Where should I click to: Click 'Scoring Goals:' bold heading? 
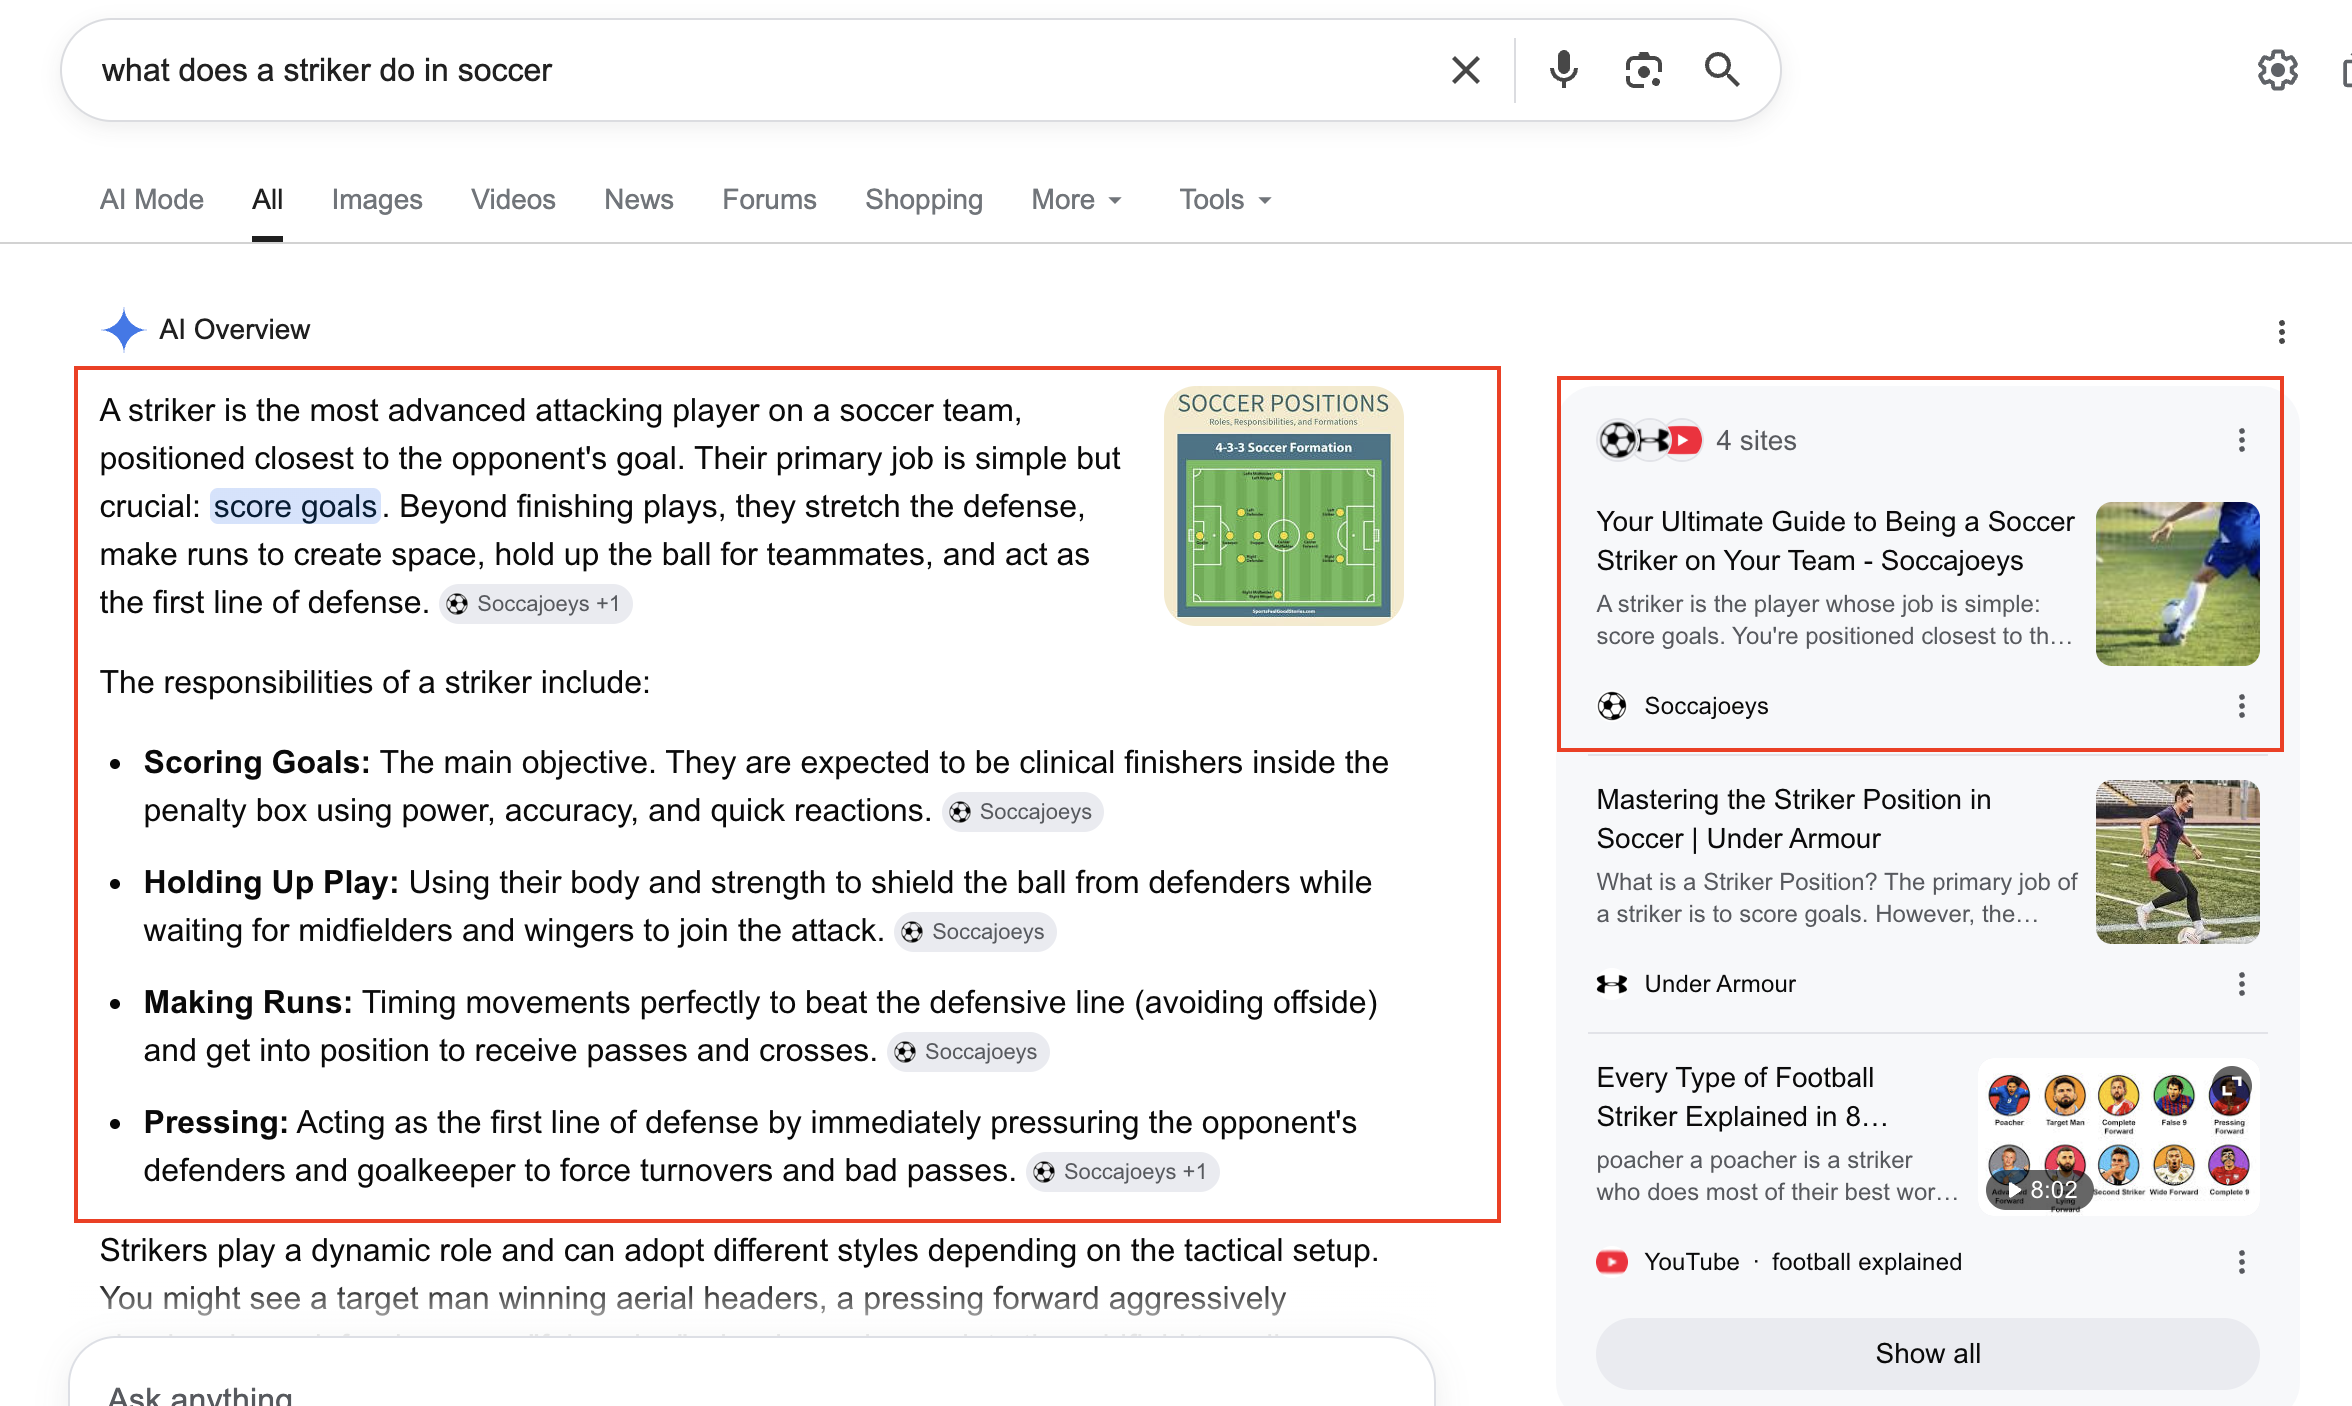coord(257,762)
